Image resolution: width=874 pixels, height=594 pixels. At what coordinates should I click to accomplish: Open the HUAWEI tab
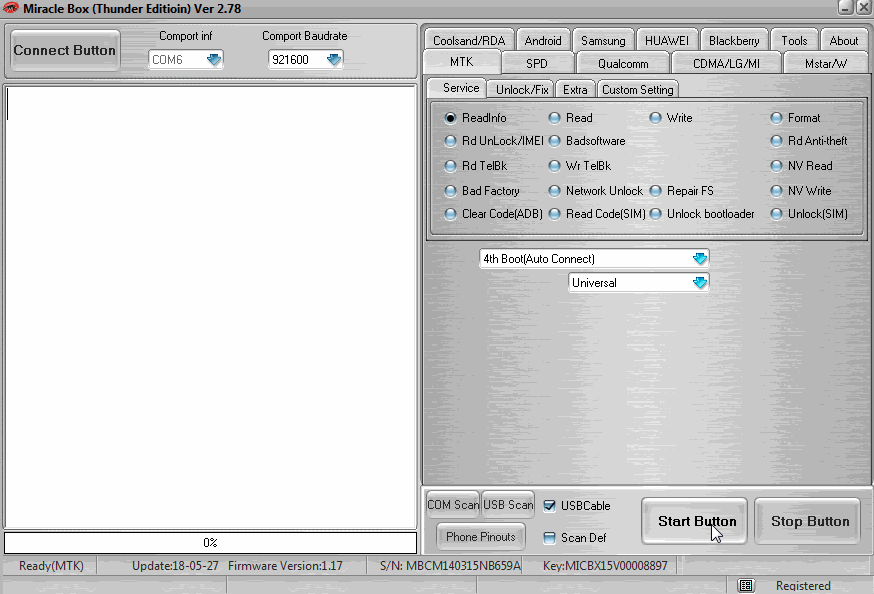pos(667,41)
